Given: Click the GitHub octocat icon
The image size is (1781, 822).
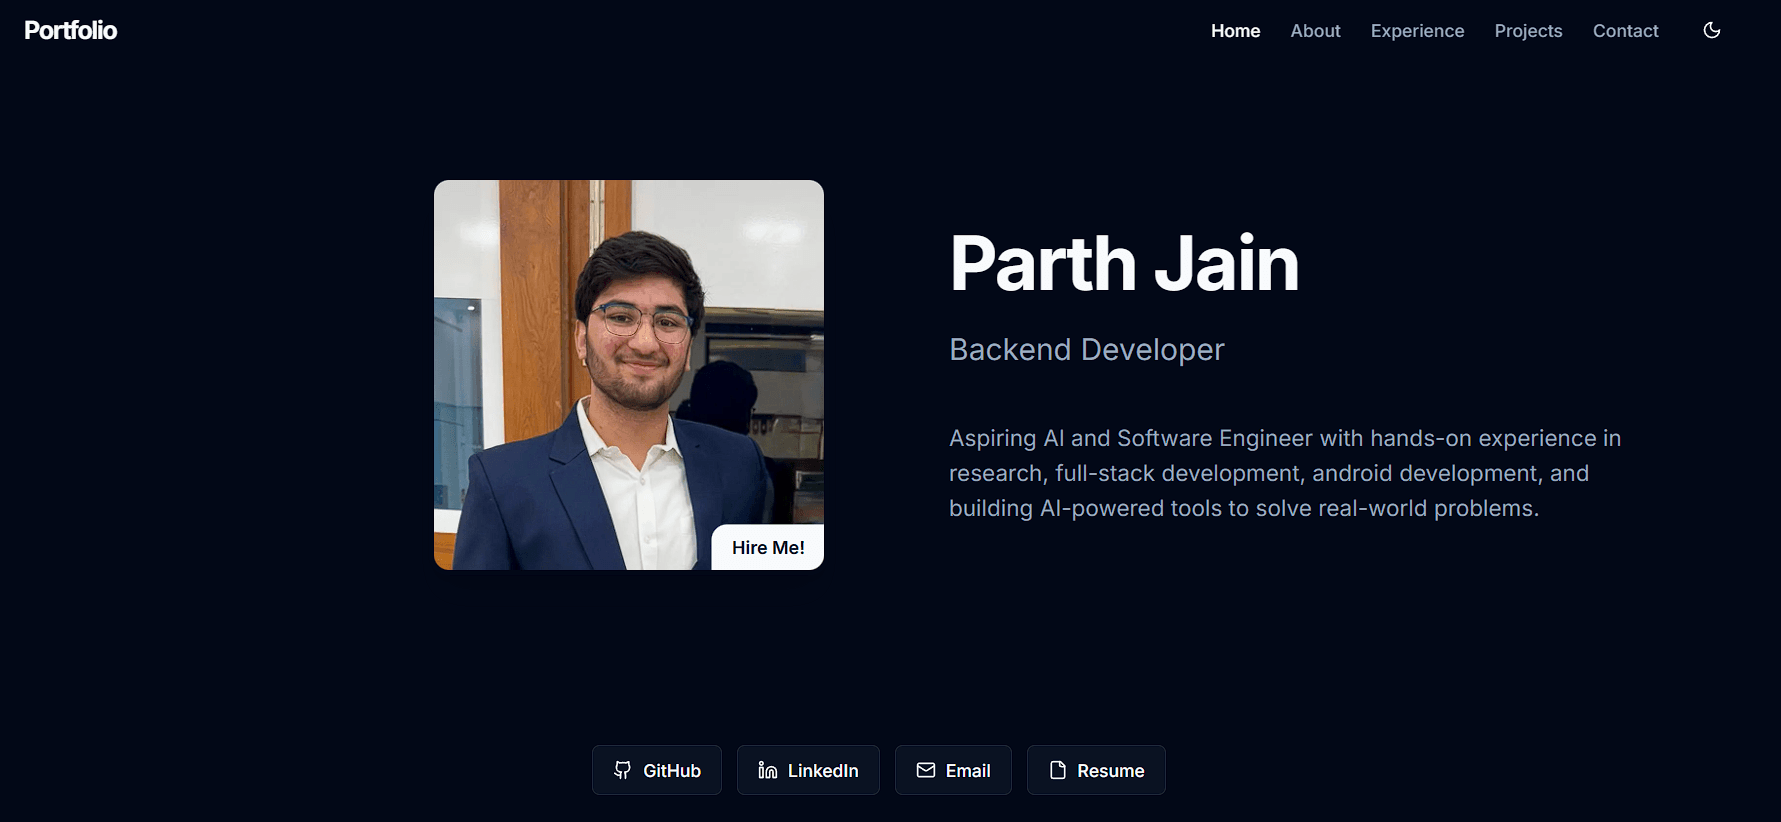Looking at the screenshot, I should [x=622, y=770].
